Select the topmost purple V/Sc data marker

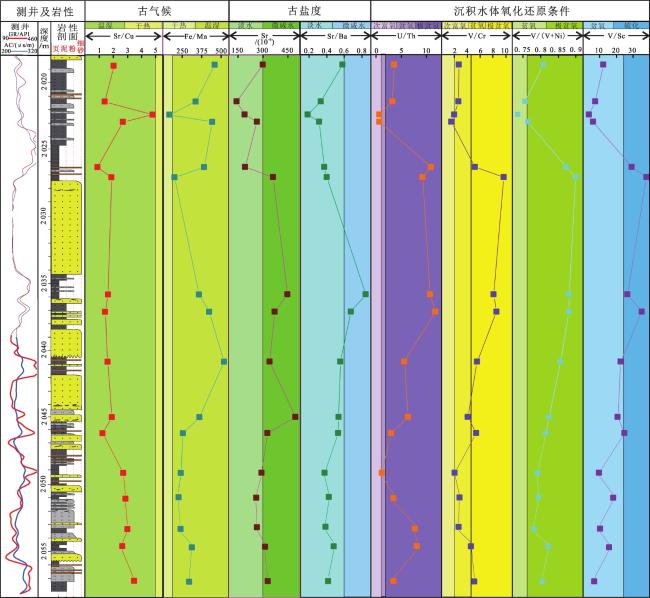(x=603, y=65)
